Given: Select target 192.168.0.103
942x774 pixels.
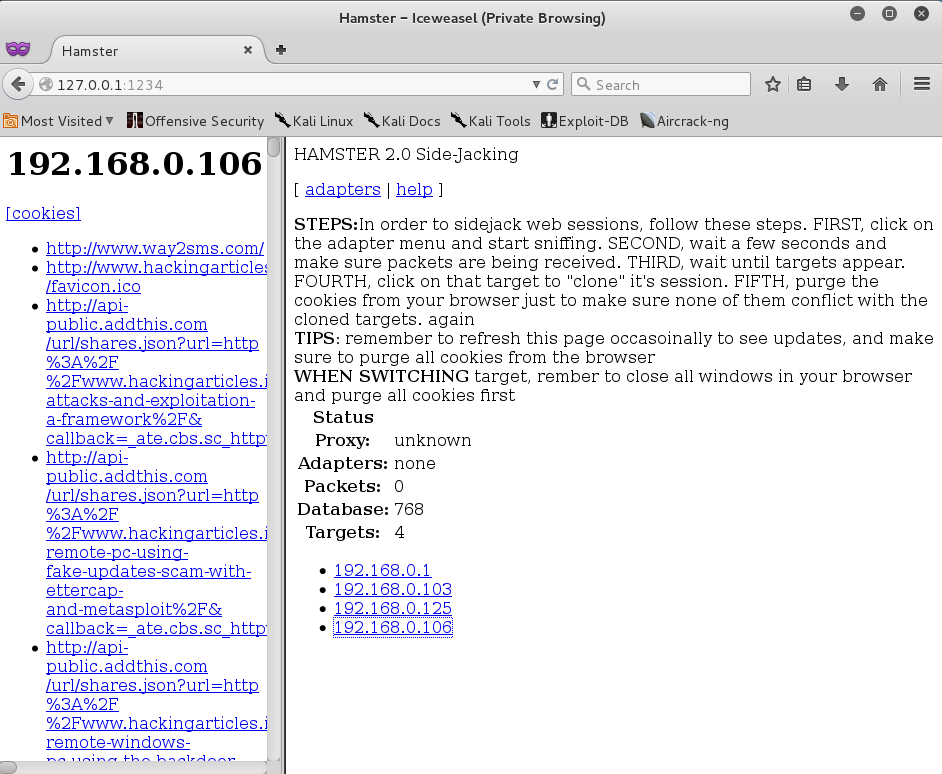Looking at the screenshot, I should [393, 590].
